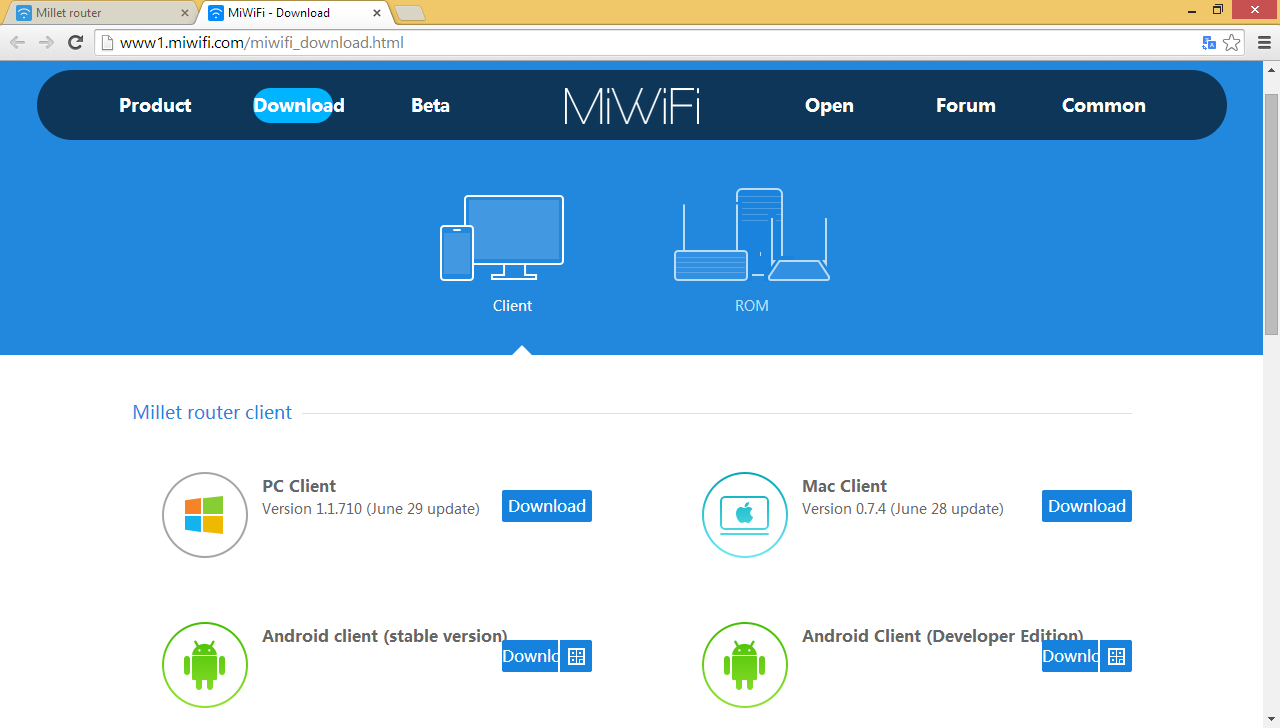Screen dimensions: 1280x728
Task: Open the Download menu item
Action: [299, 105]
